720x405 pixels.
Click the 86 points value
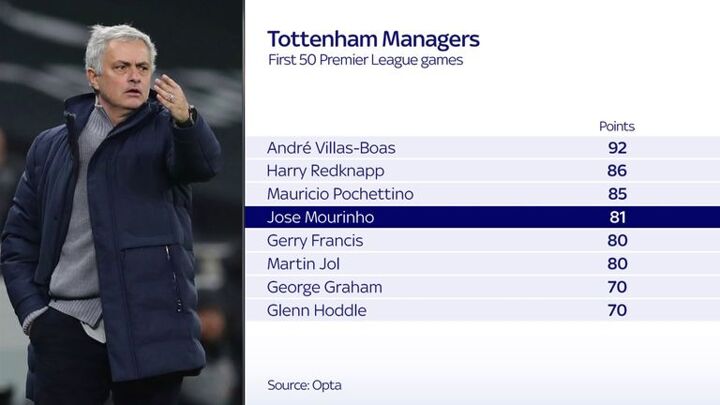[x=617, y=171]
